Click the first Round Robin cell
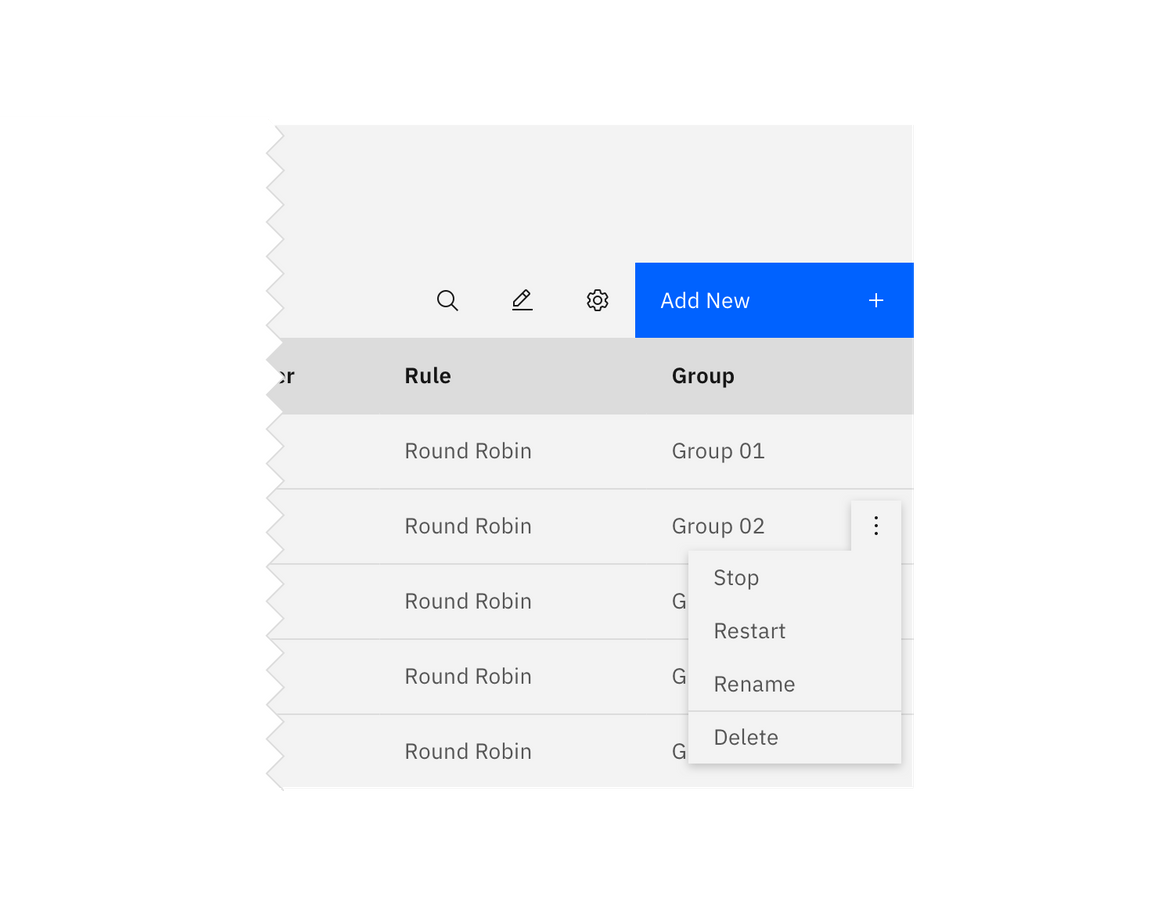Image resolution: width=1152 pixels, height=914 pixels. [x=468, y=451]
